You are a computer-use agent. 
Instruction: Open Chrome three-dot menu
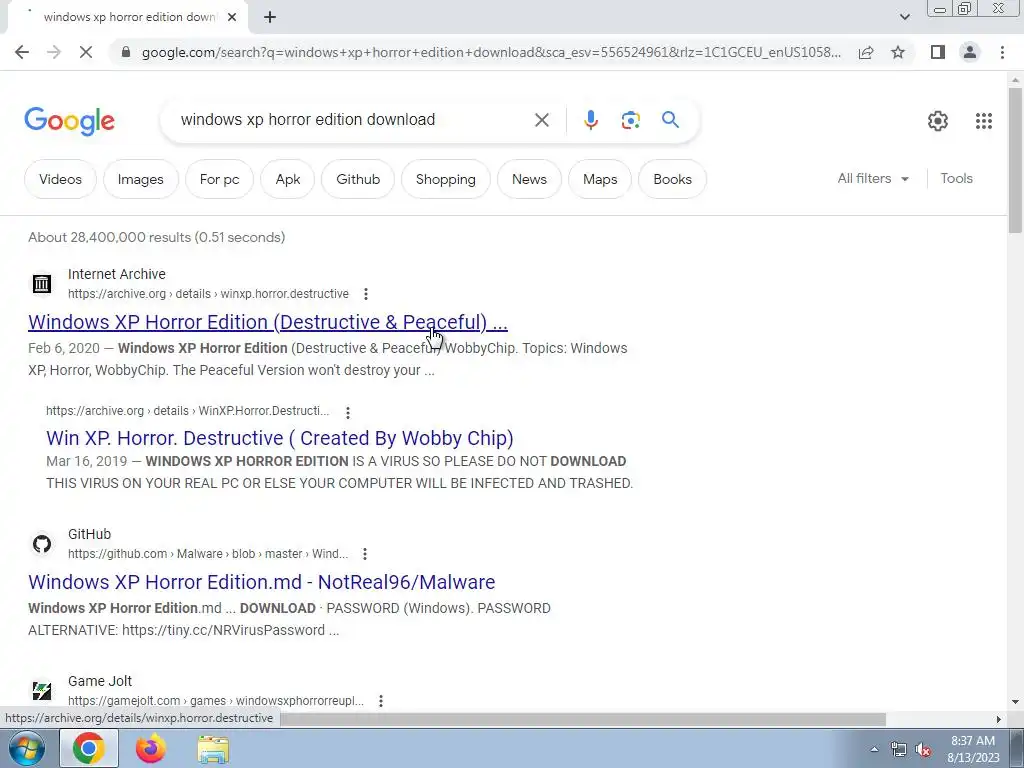tap(1002, 52)
